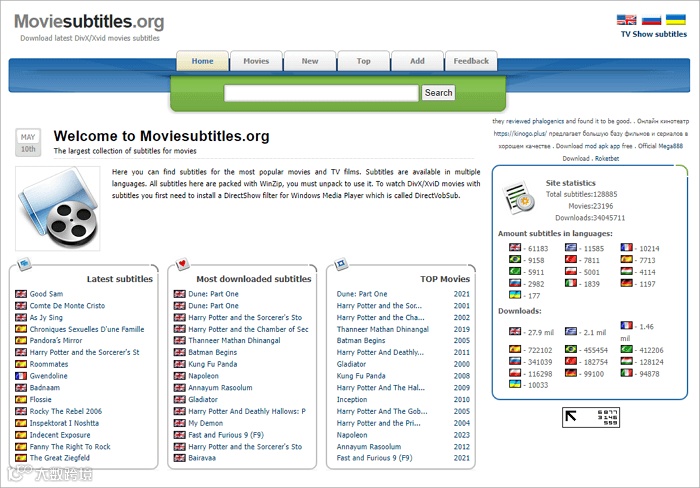Click the German flag beside 1197
Viewport: 700px width, 488px height.
[x=626, y=283]
